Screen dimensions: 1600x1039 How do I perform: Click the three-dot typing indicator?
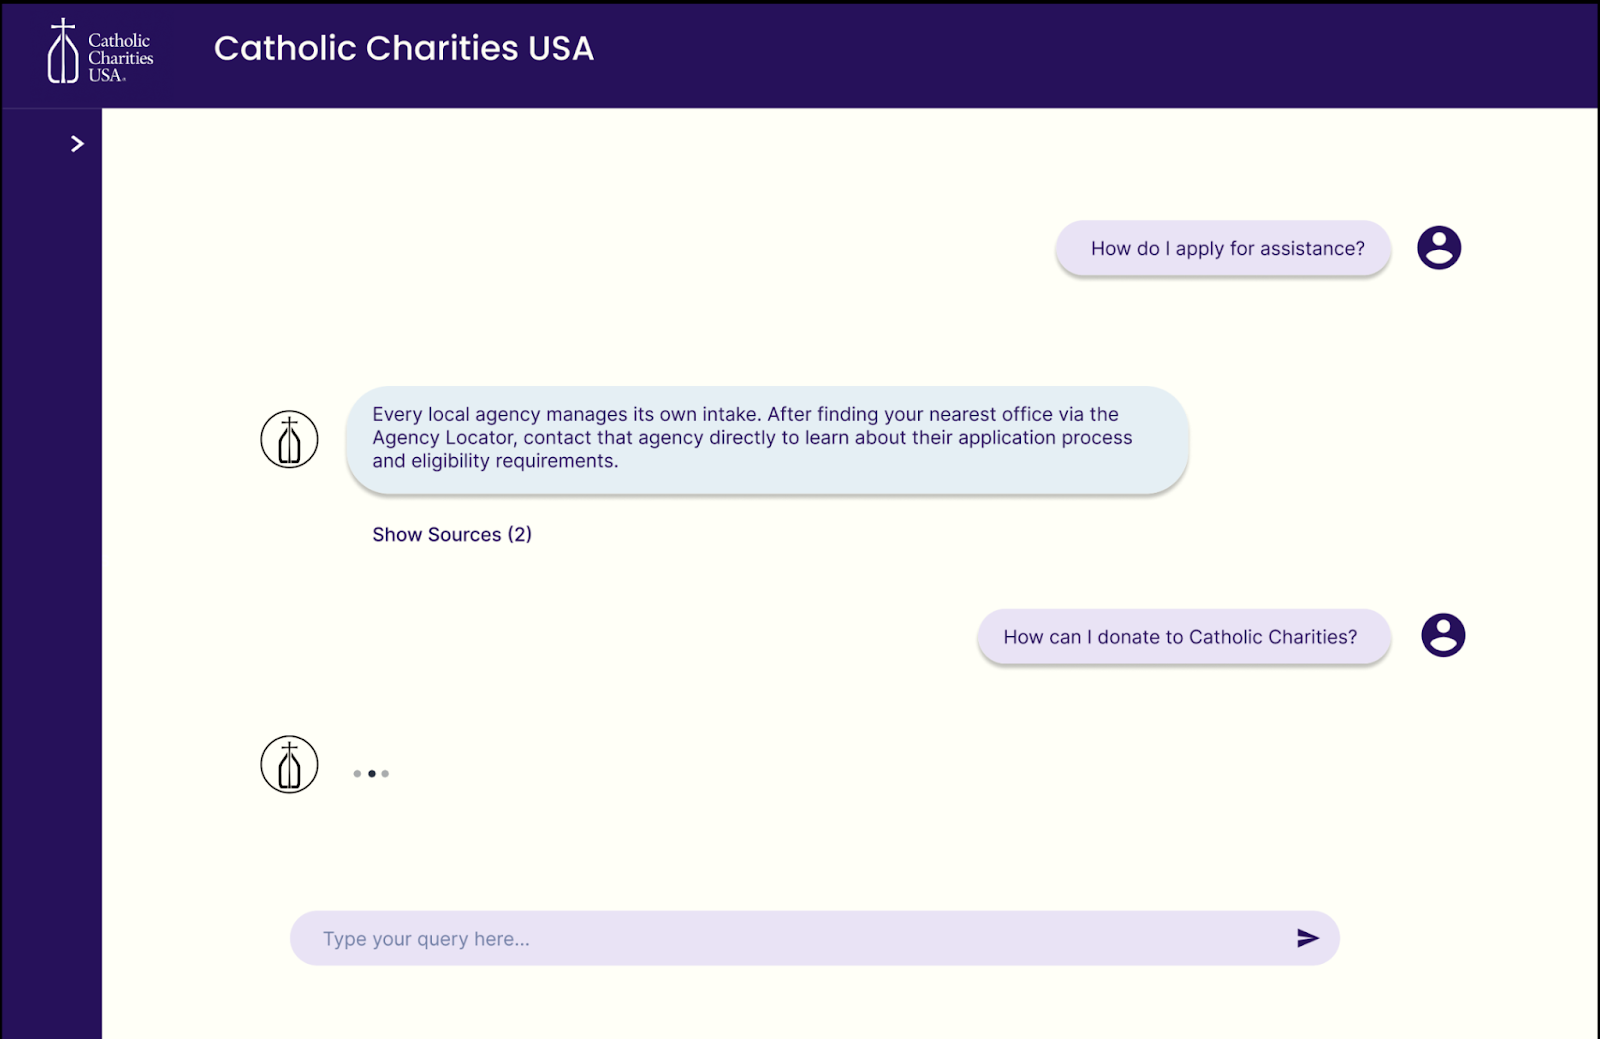point(371,773)
